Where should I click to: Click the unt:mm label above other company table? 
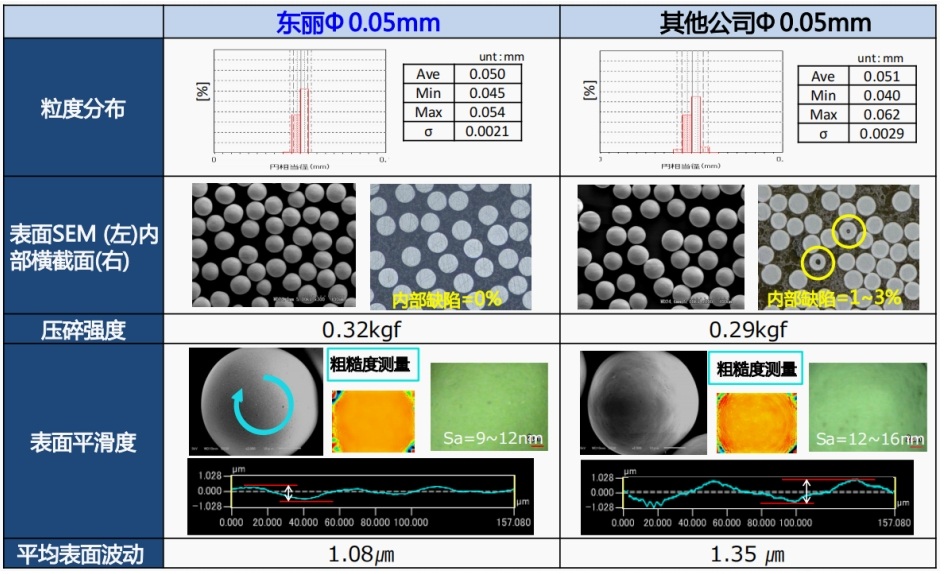pyautogui.click(x=880, y=58)
